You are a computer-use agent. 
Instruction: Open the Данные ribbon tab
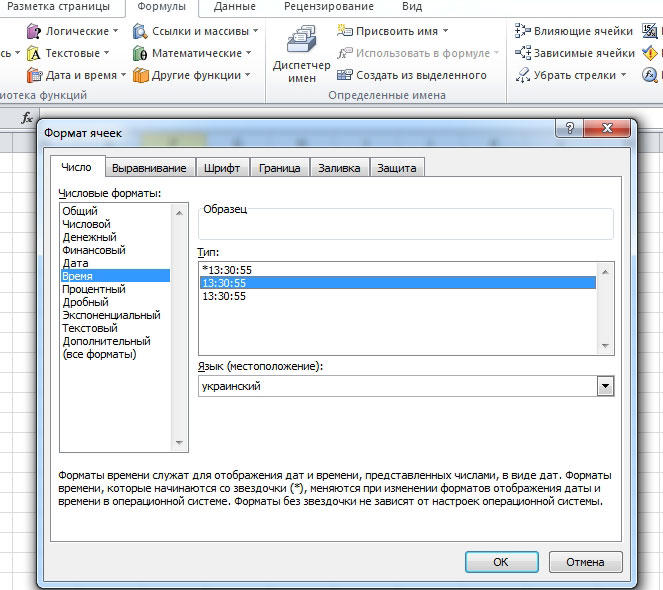pyautogui.click(x=233, y=7)
